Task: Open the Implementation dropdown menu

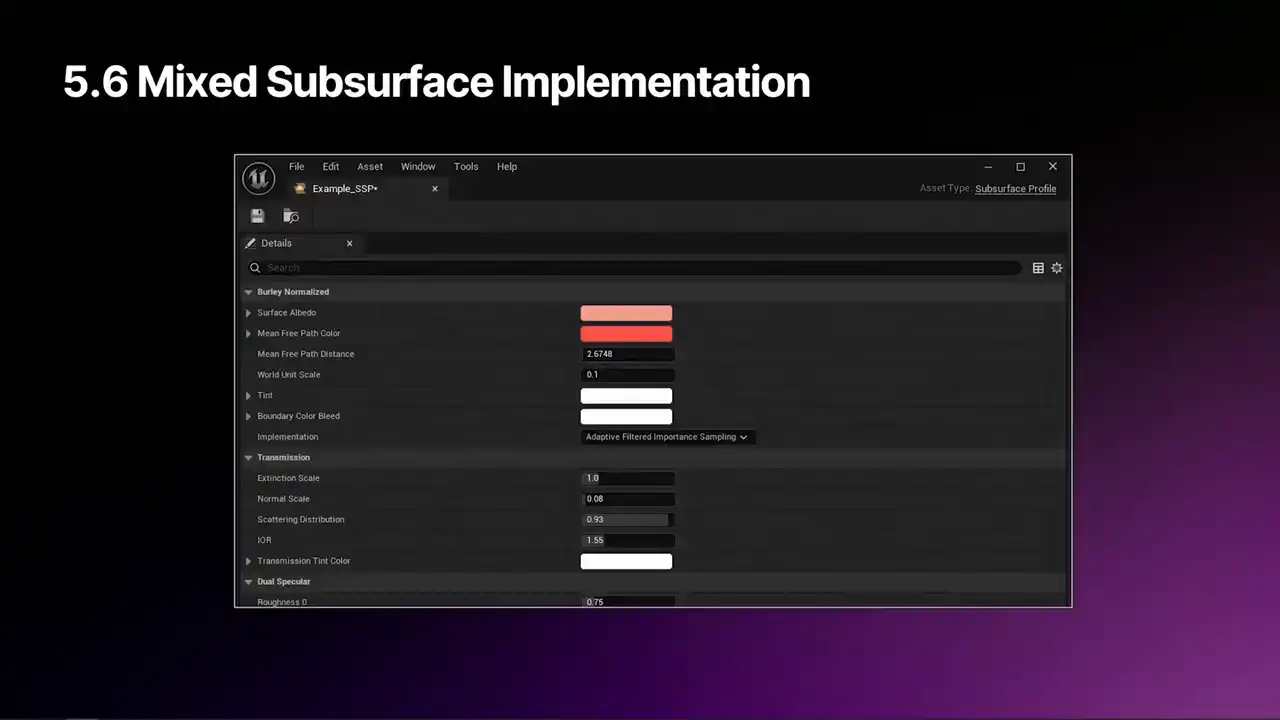Action: (x=667, y=437)
